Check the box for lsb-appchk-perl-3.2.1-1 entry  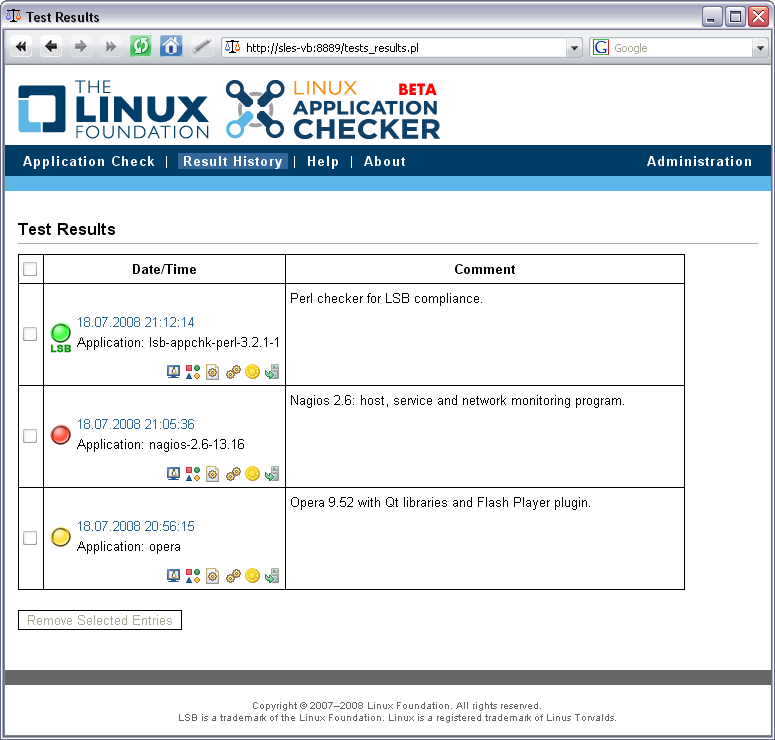tap(30, 334)
